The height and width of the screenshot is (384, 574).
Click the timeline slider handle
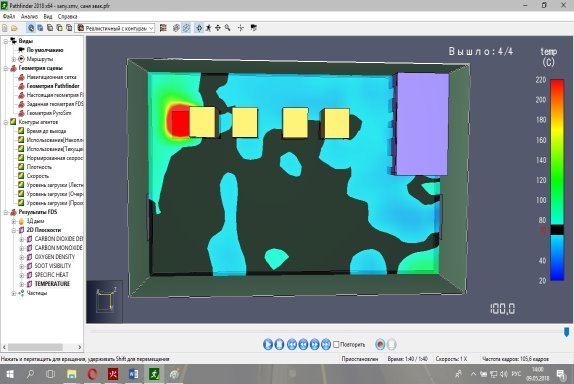[566, 332]
